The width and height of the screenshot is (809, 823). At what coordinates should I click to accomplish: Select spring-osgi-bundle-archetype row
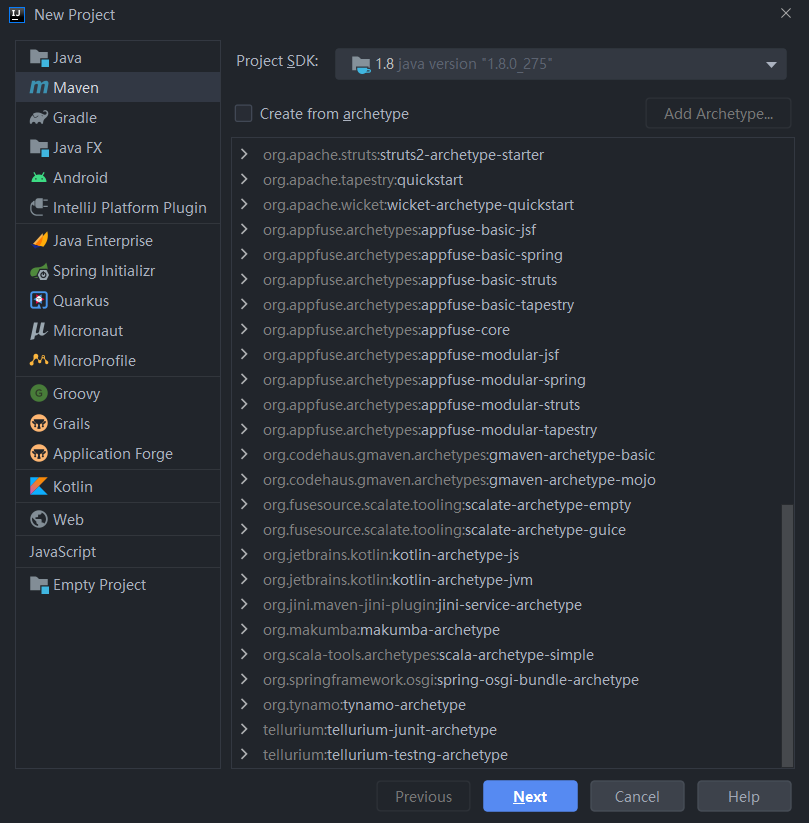click(512, 680)
